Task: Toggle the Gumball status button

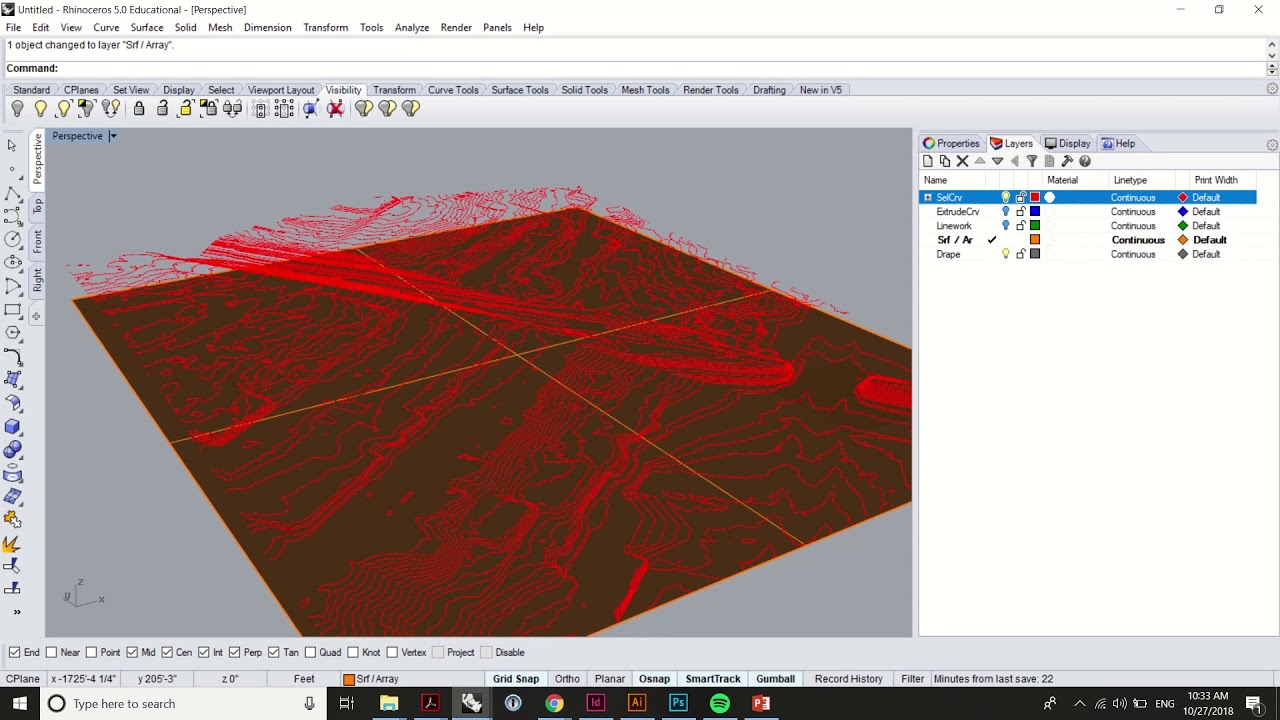Action: click(775, 679)
